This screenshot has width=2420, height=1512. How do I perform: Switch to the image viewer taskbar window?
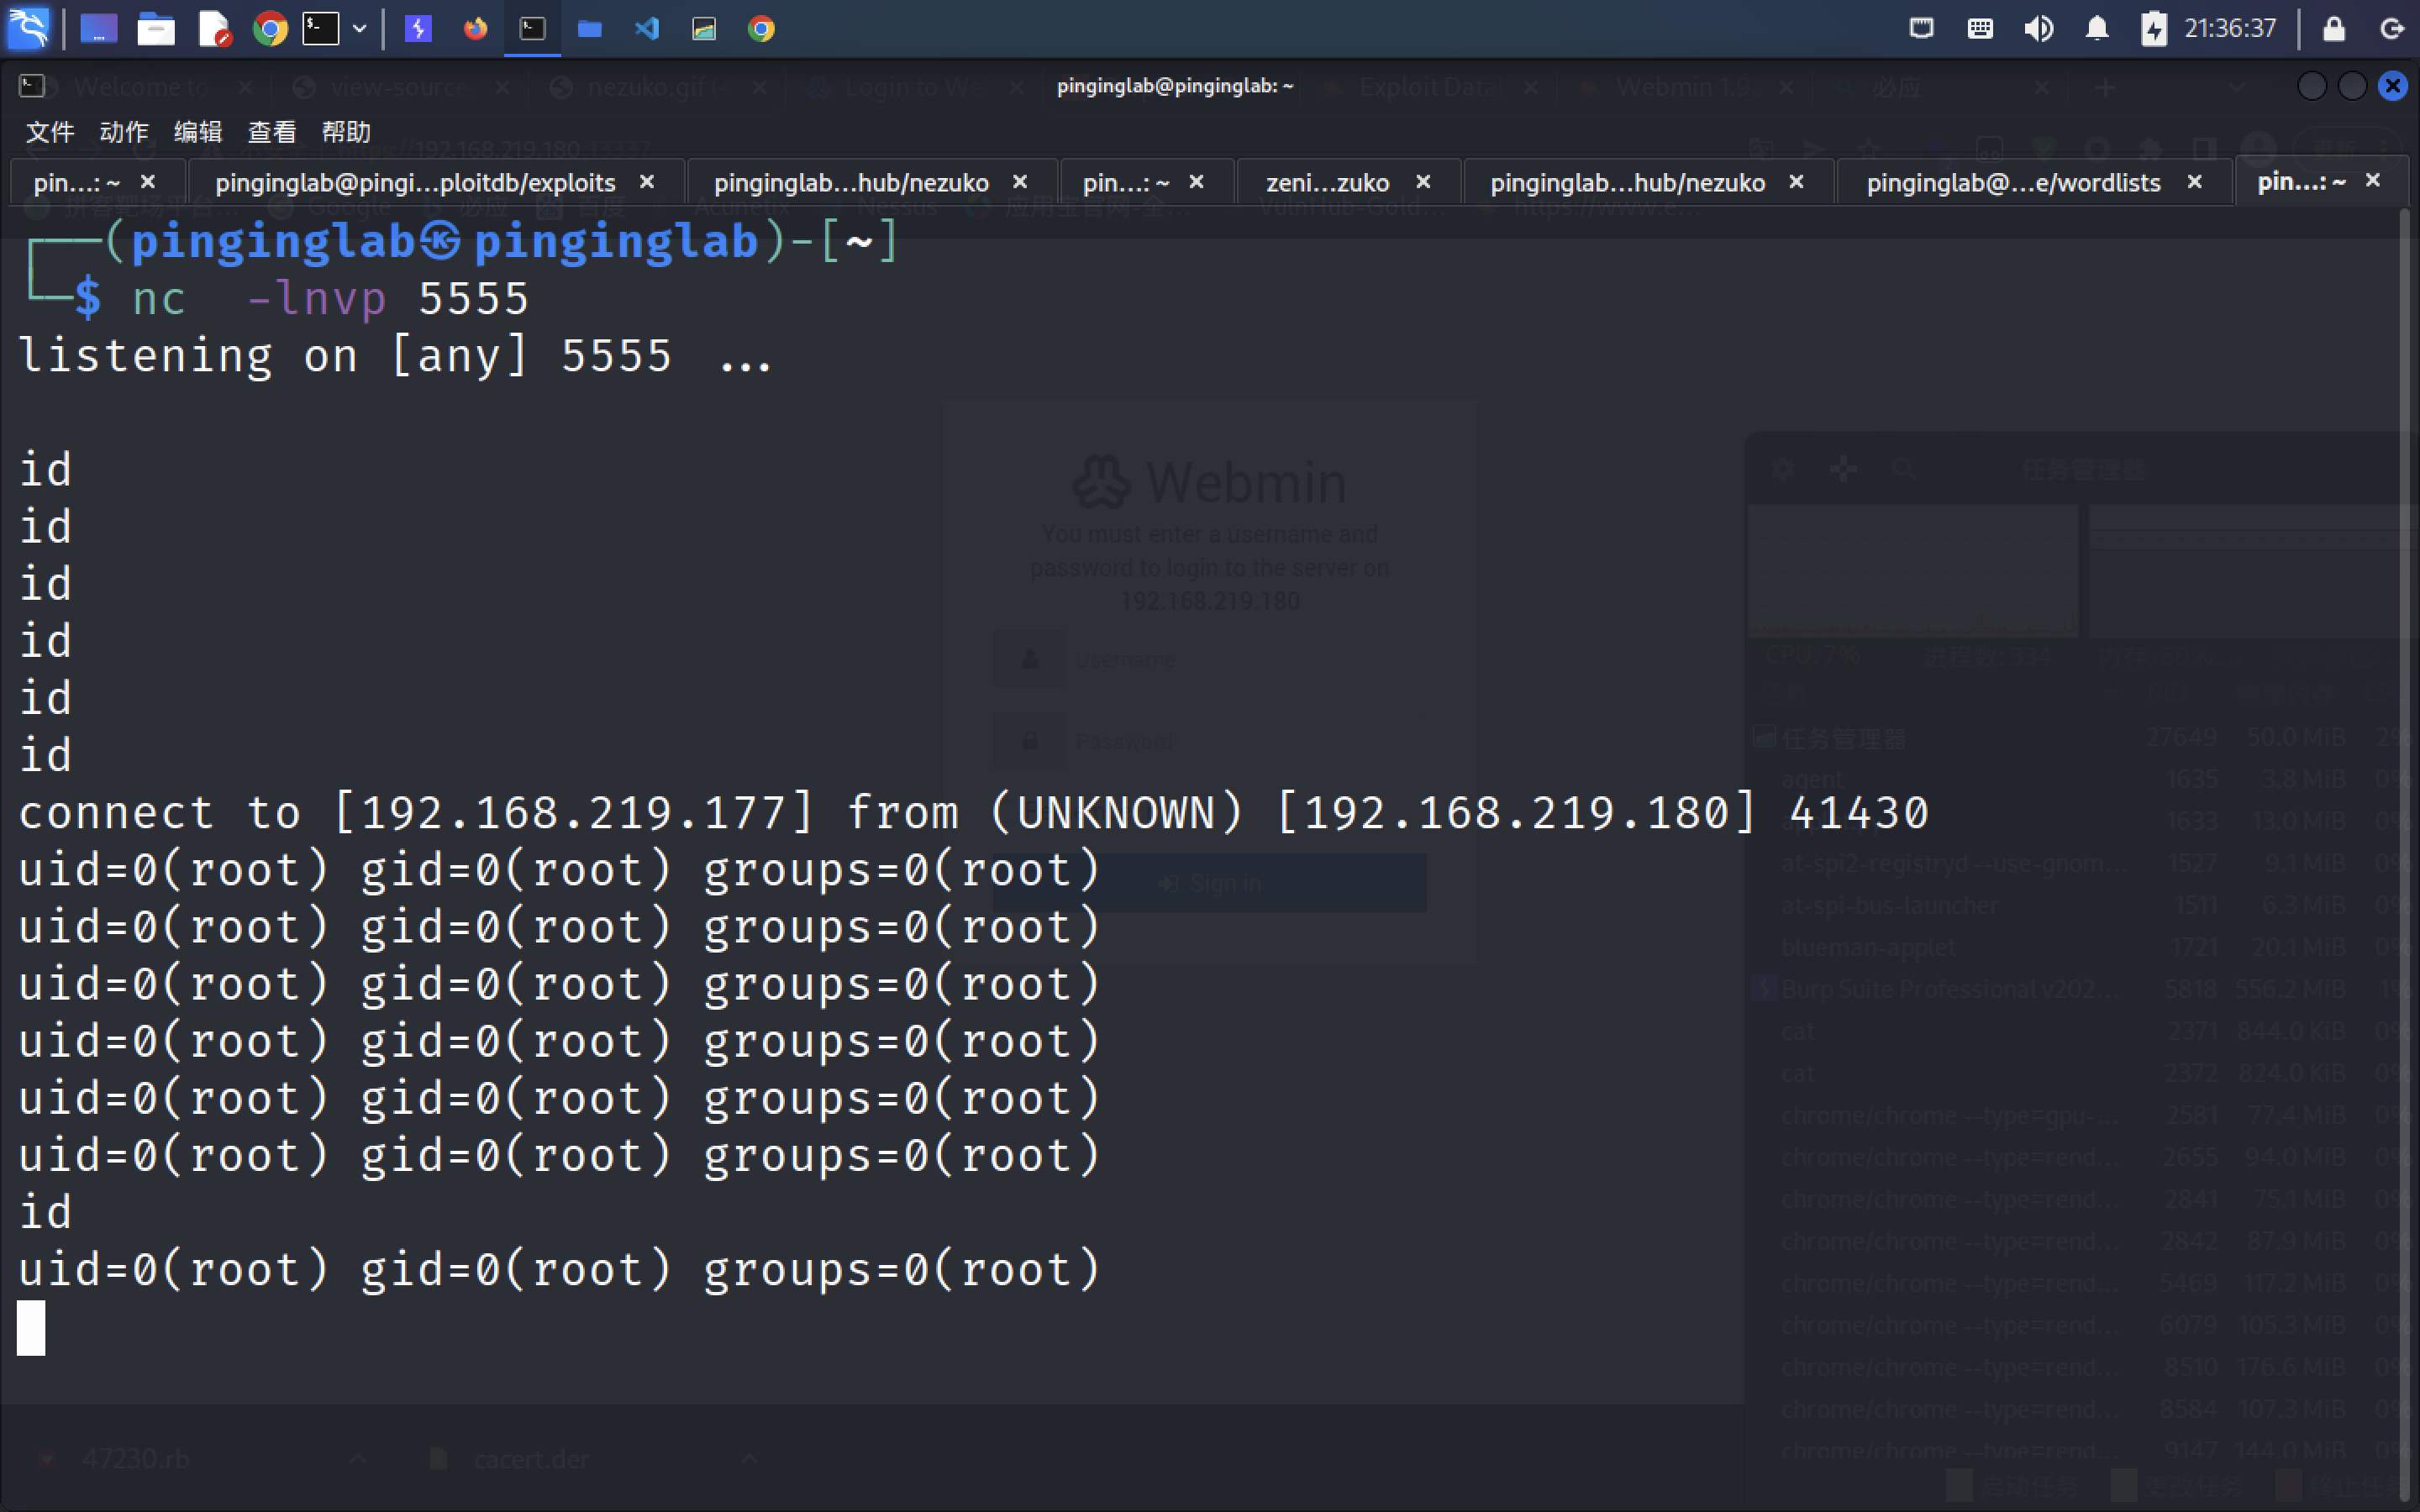point(704,28)
